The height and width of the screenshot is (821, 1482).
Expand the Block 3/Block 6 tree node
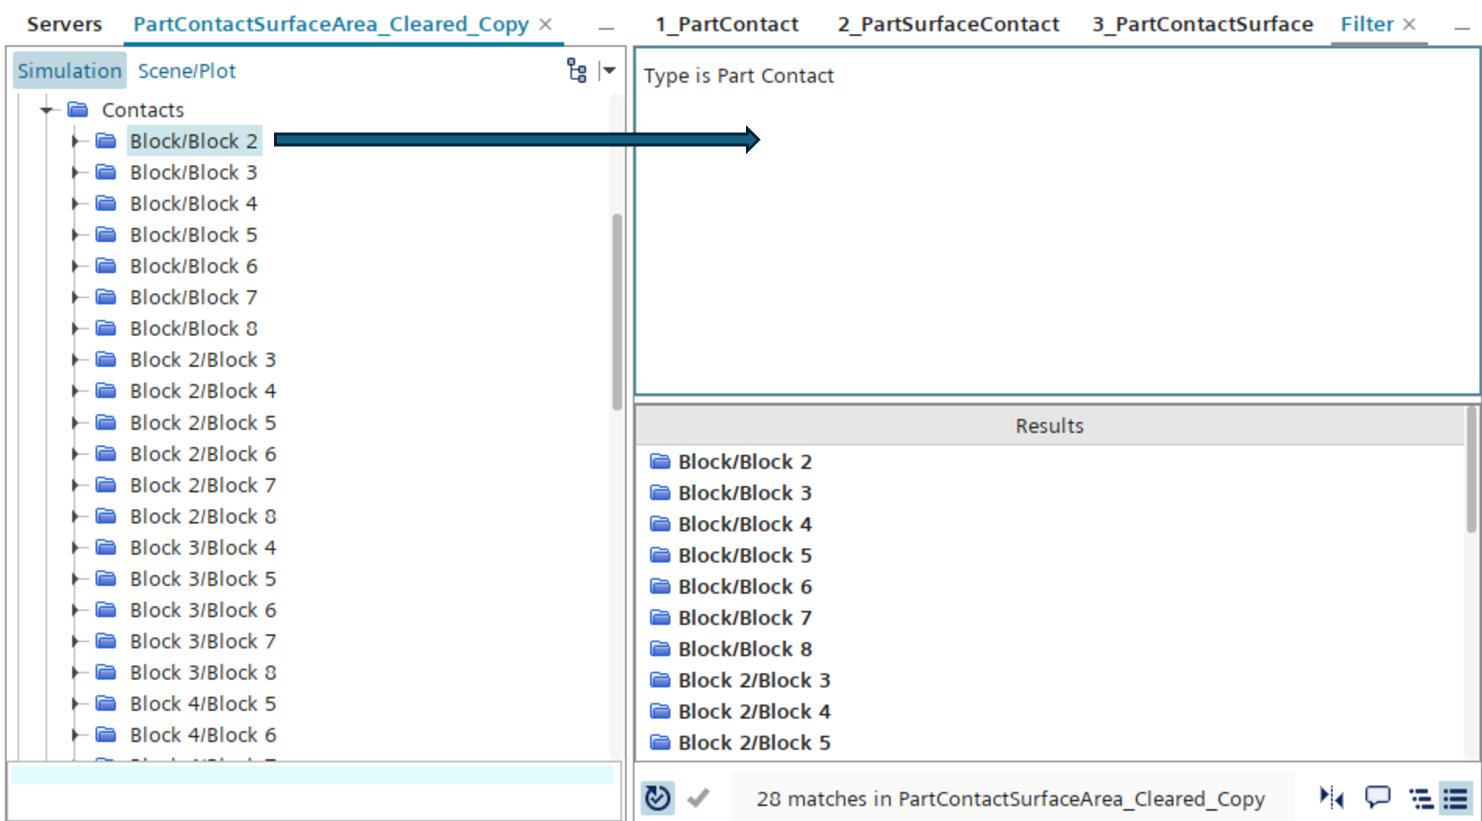[76, 610]
